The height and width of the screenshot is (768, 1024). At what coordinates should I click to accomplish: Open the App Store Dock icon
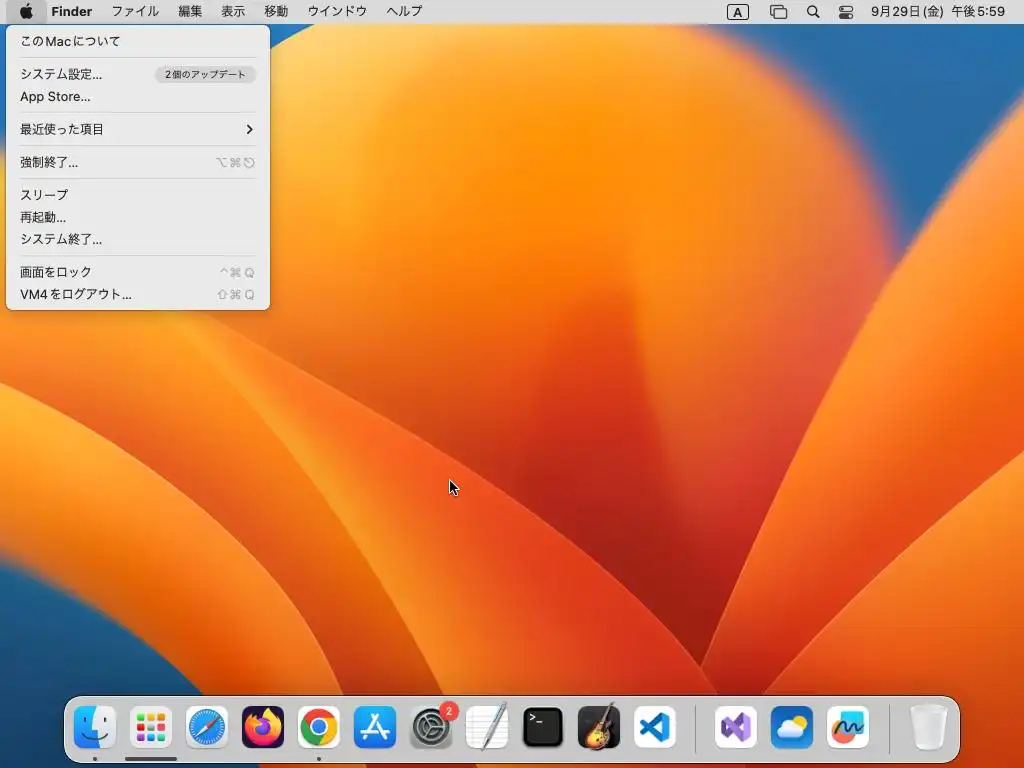[x=375, y=727]
